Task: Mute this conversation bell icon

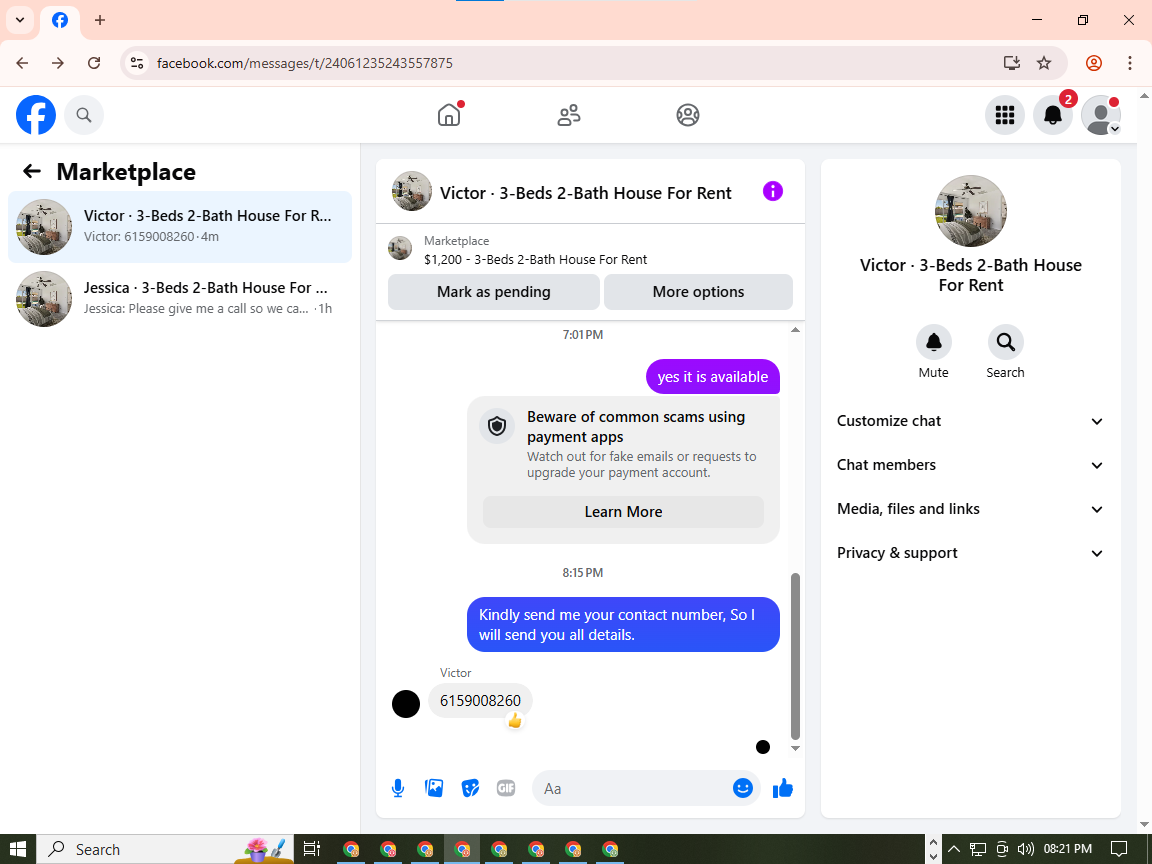Action: click(x=933, y=342)
